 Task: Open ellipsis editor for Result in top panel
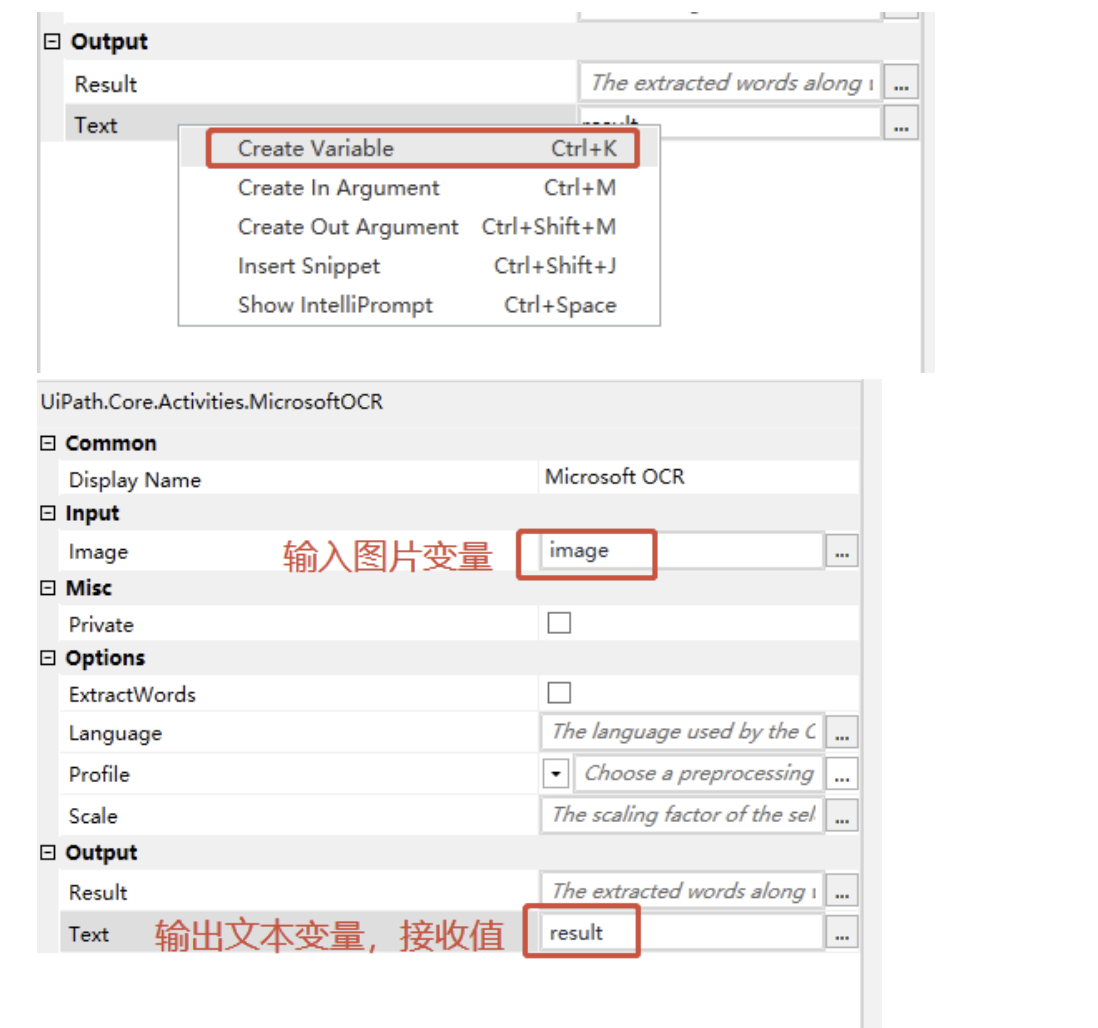(899, 82)
